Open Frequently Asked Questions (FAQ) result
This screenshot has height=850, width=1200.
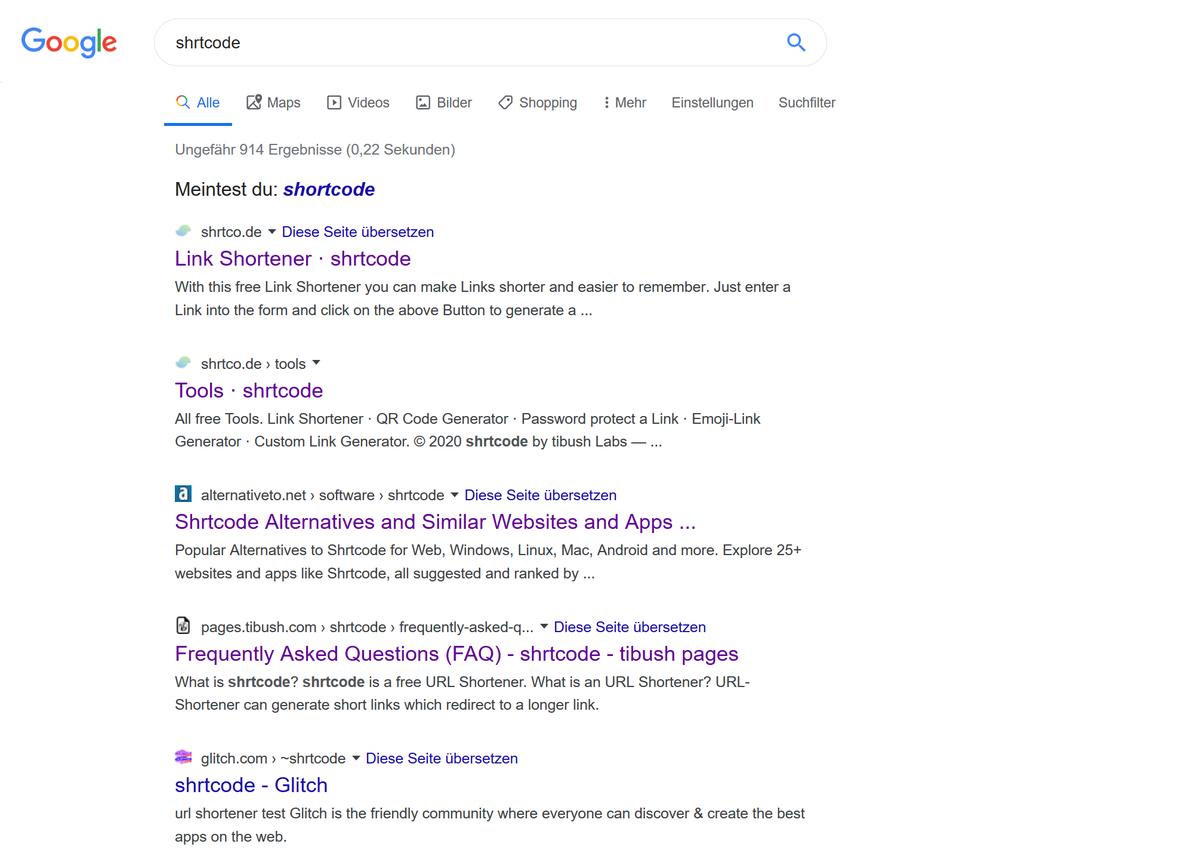click(457, 654)
